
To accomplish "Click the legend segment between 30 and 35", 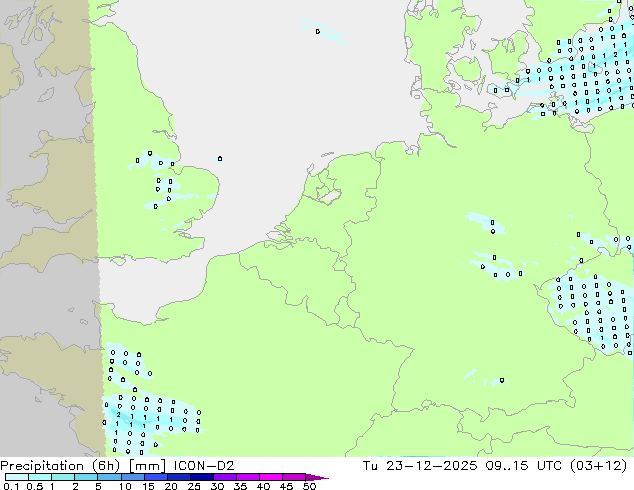I will (x=226, y=477).
